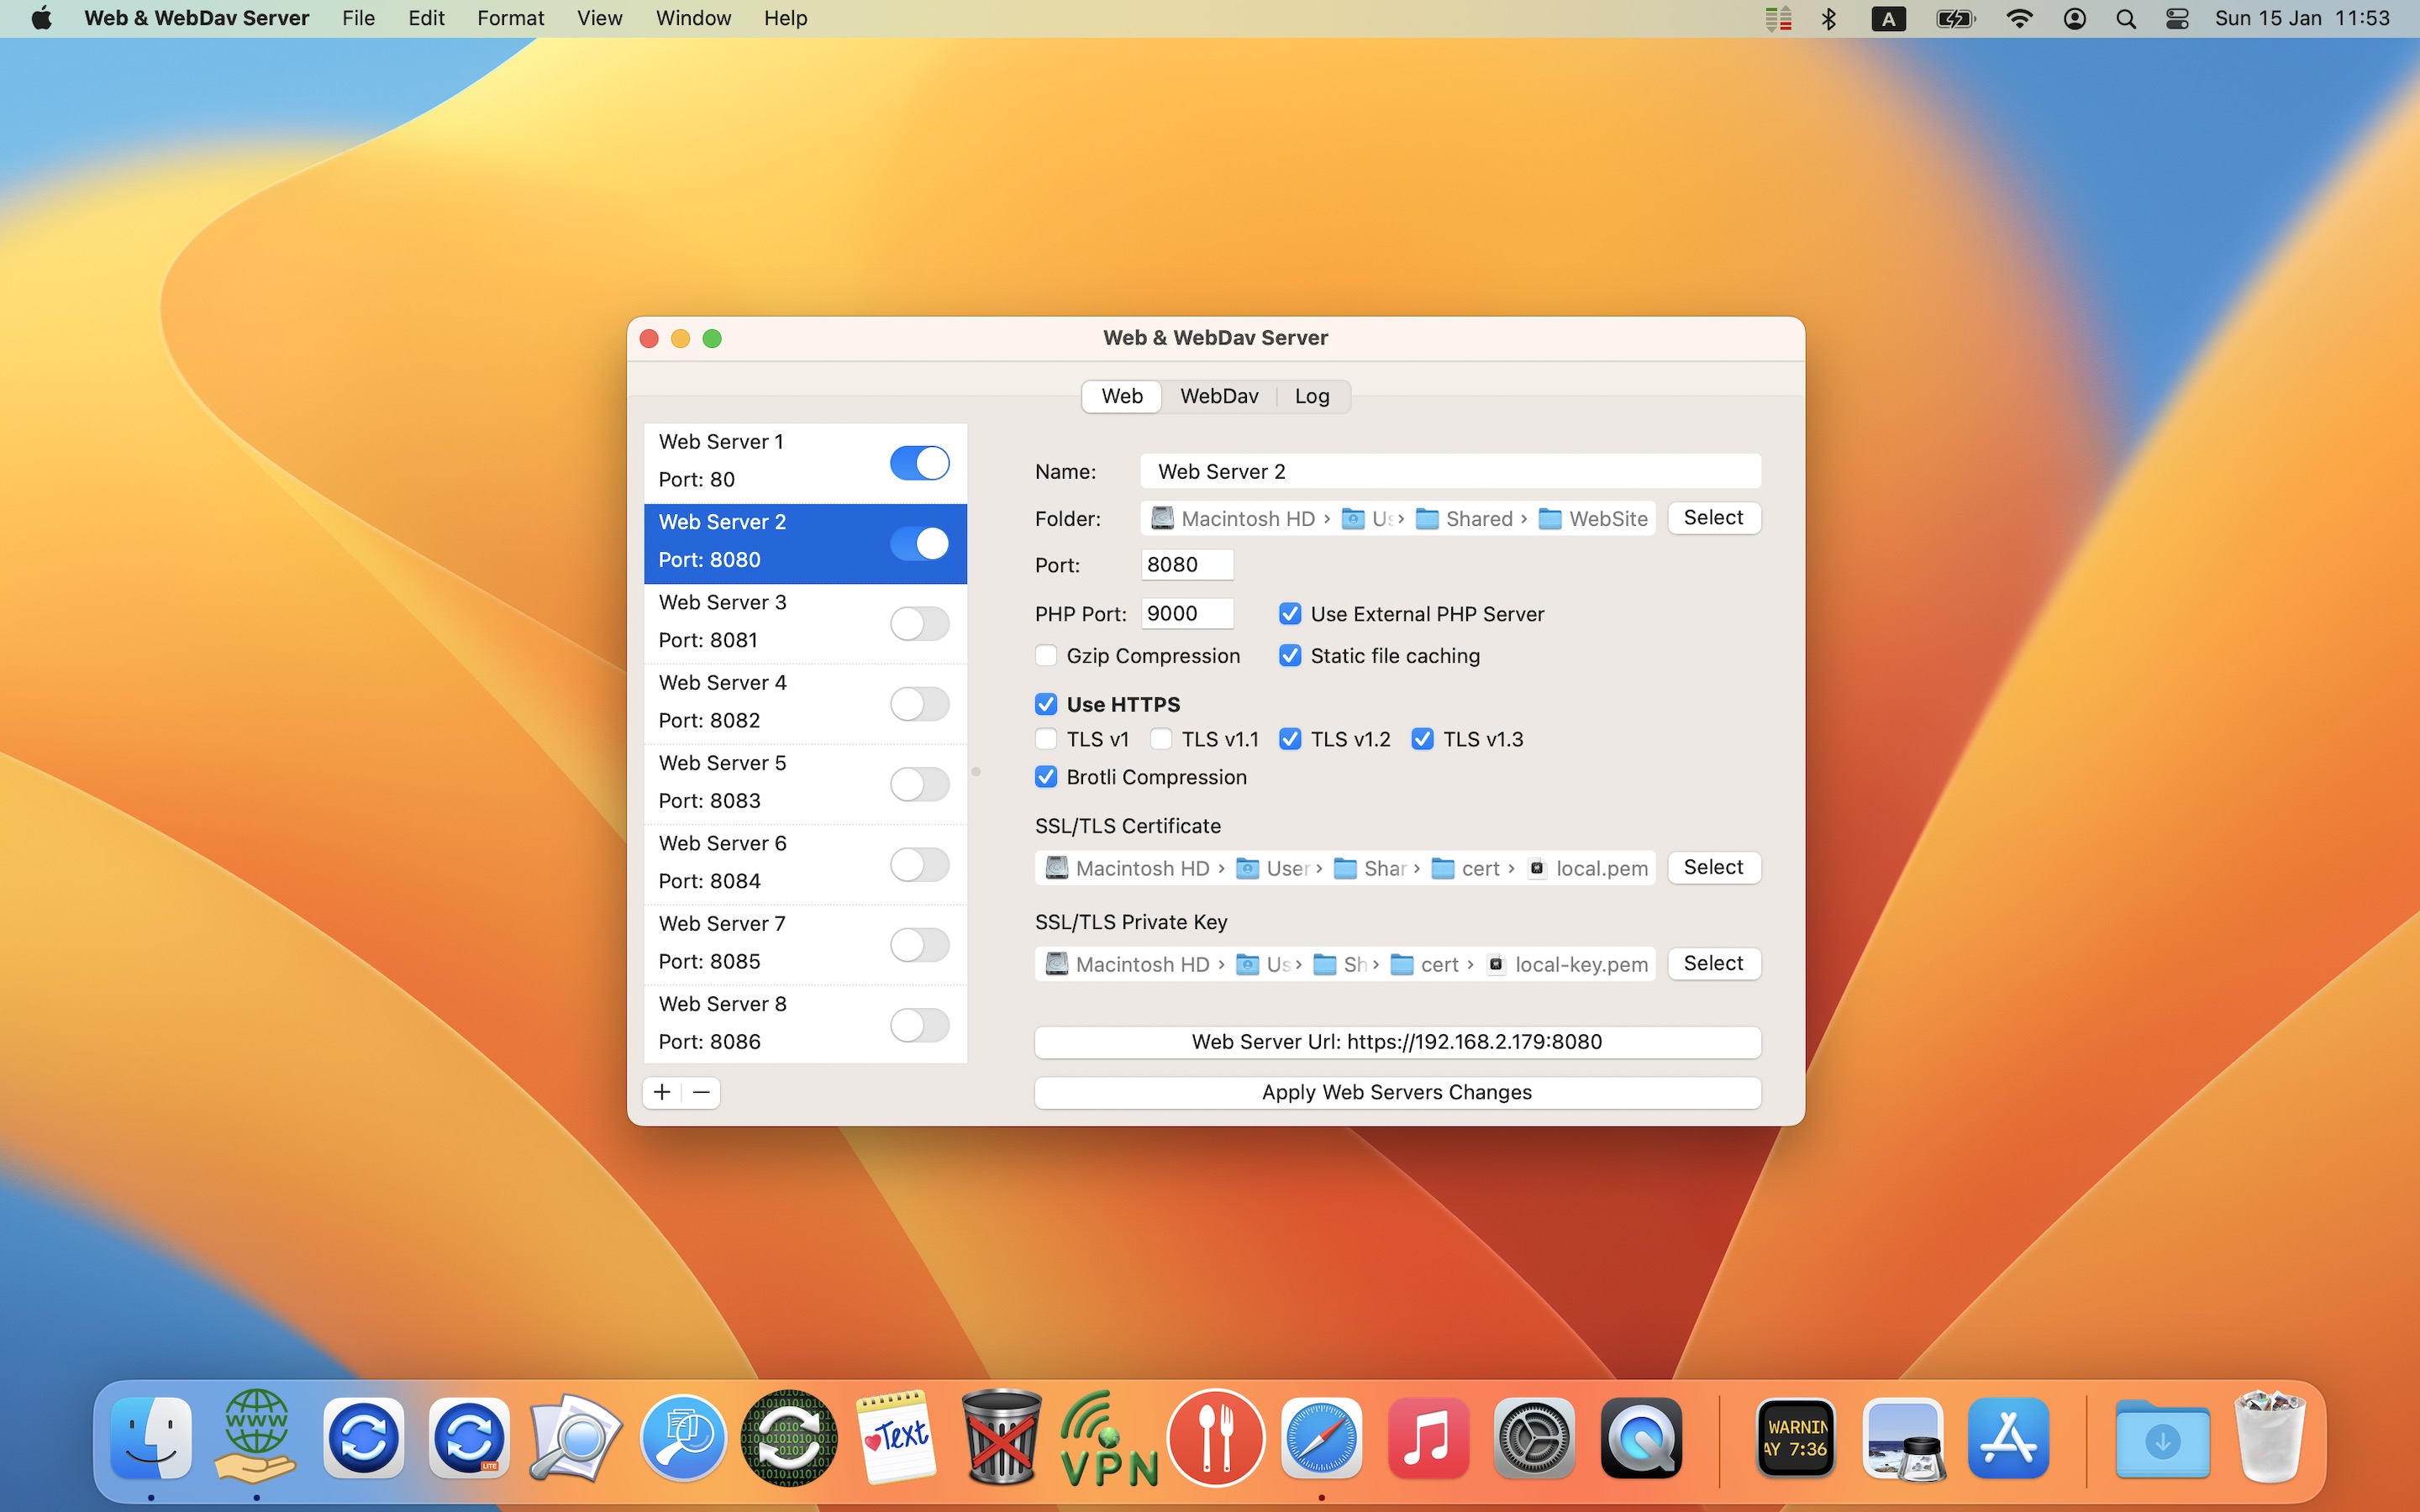The image size is (2420, 1512).
Task: Switch to the WebDav tab
Action: tap(1218, 396)
